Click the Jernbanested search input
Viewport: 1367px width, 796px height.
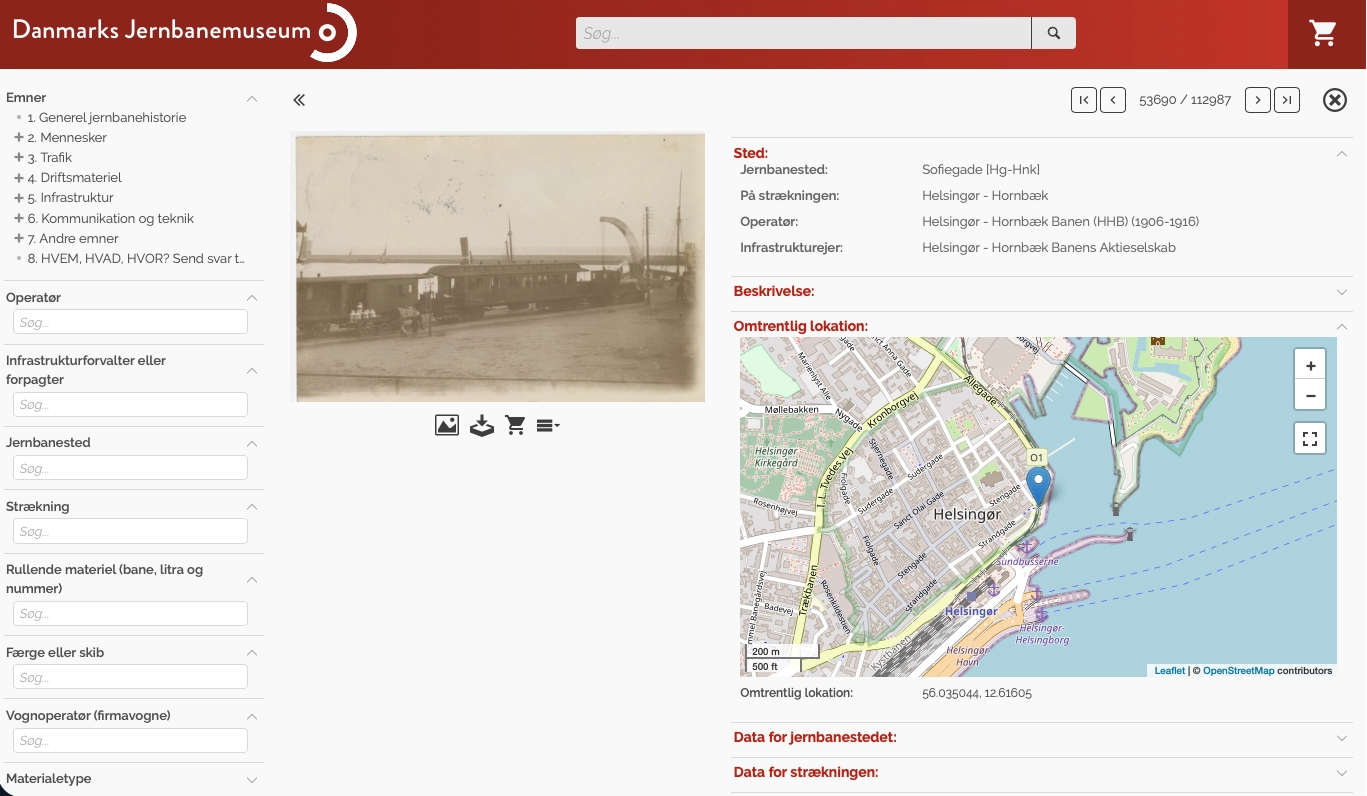130,468
